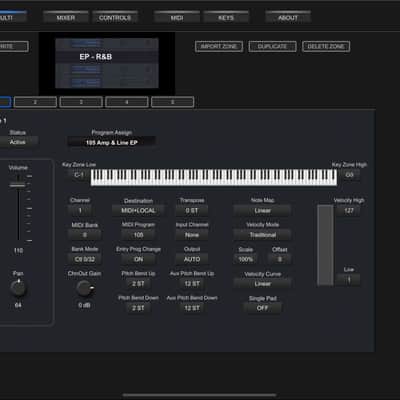Open Program Assign 105 Amp & Line EP

point(112,142)
